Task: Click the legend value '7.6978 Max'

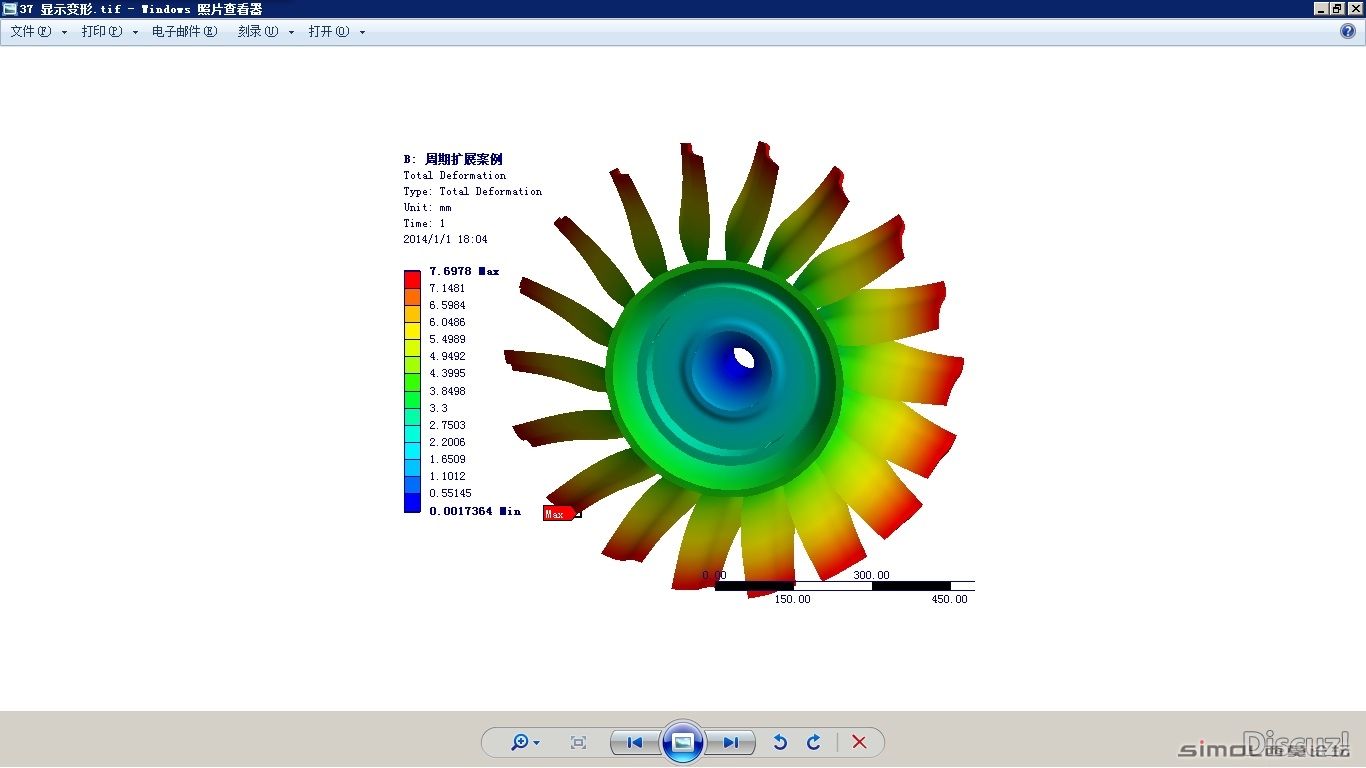Action: pyautogui.click(x=464, y=271)
